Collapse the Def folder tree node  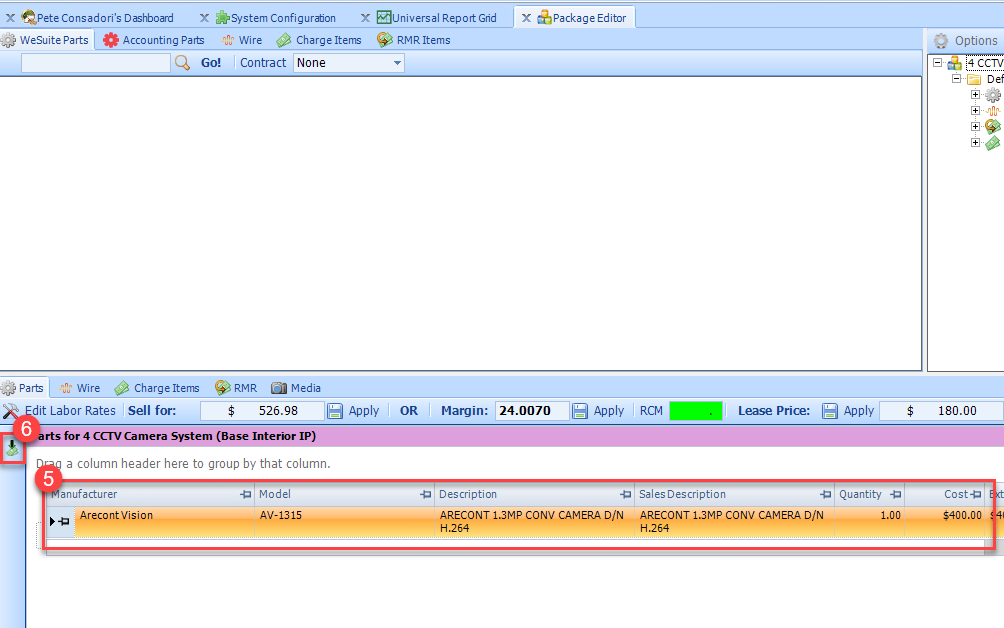tap(957, 79)
